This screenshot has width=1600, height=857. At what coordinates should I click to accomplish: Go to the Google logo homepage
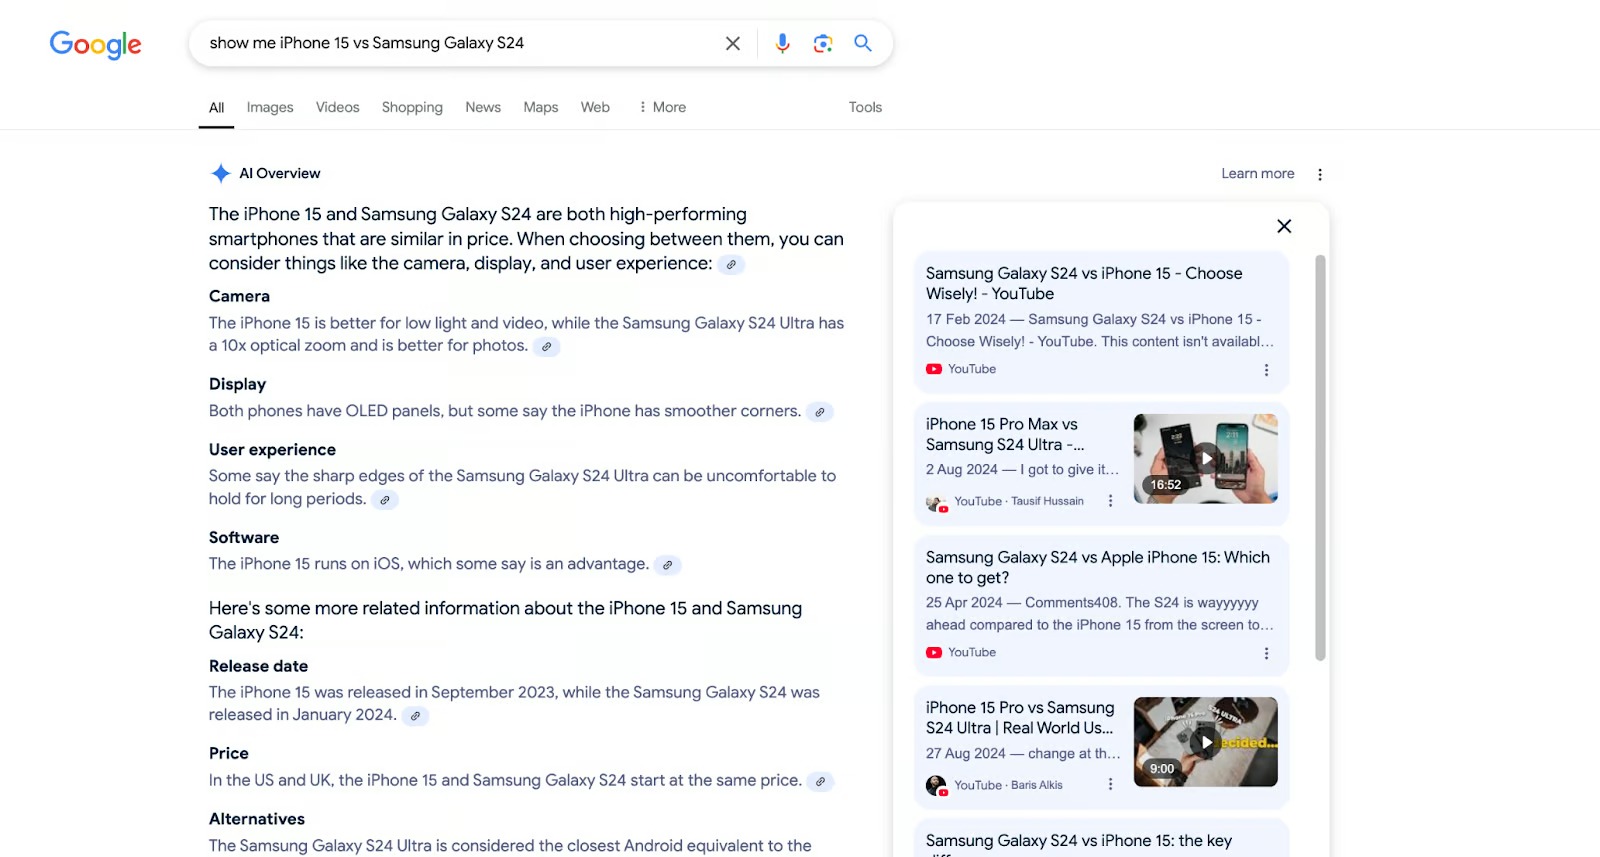pos(96,44)
